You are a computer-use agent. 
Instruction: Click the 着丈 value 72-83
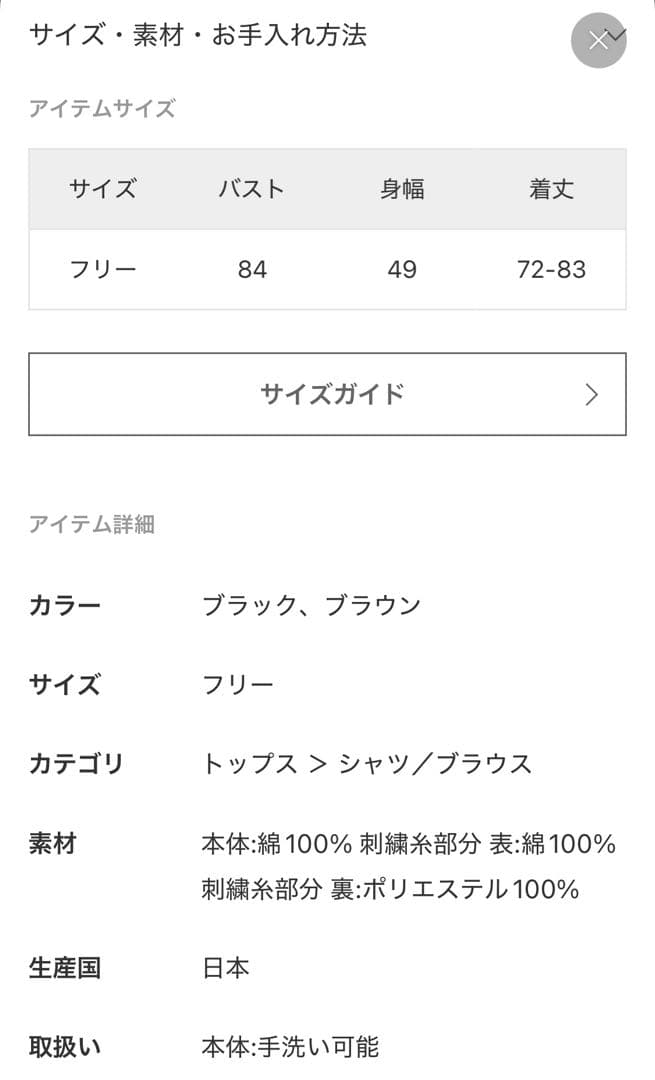click(549, 269)
